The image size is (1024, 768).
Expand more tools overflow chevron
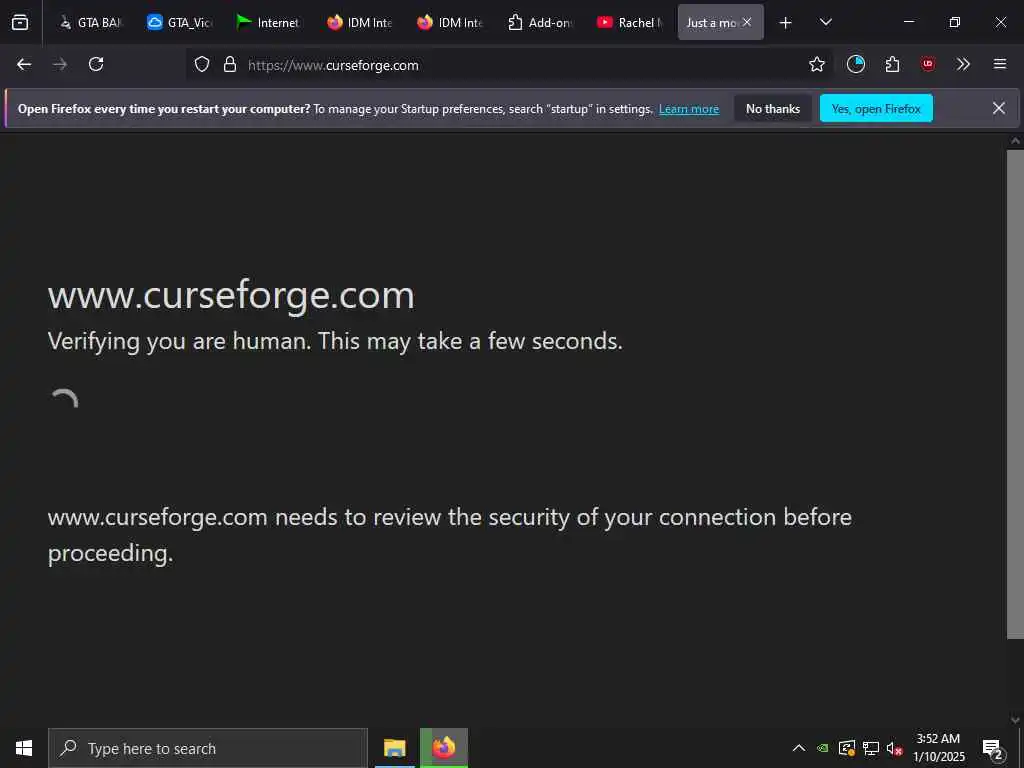pos(963,64)
